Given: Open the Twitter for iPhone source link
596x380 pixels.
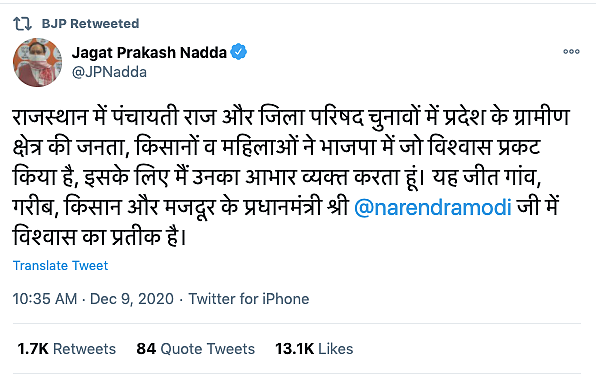Looking at the screenshot, I should [x=249, y=299].
